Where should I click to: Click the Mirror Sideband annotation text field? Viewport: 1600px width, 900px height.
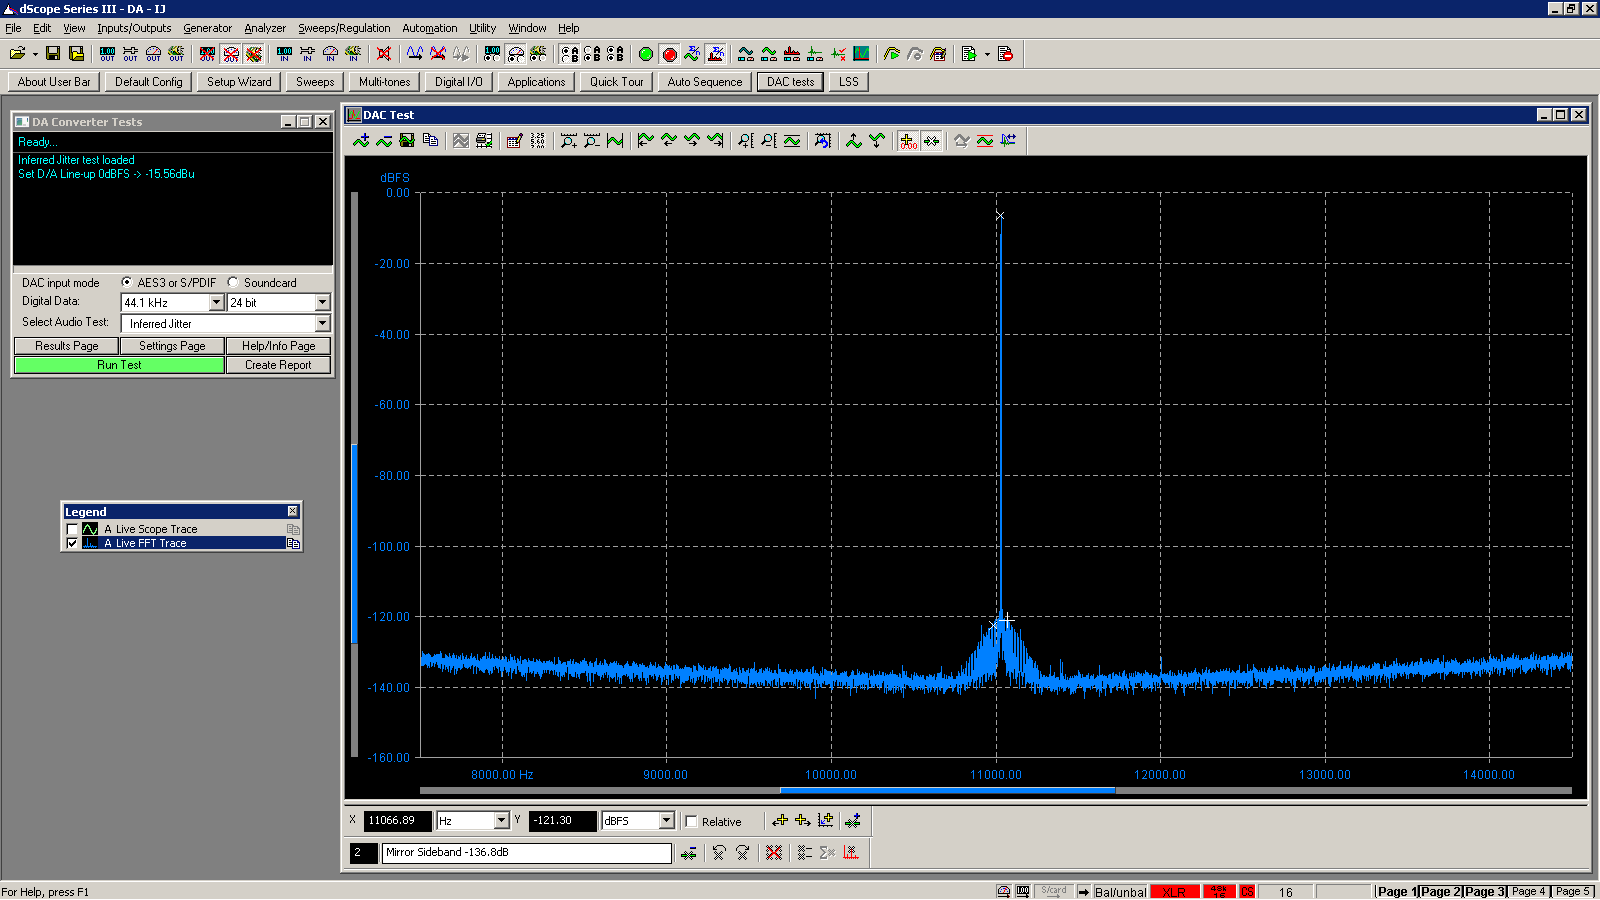coord(526,853)
